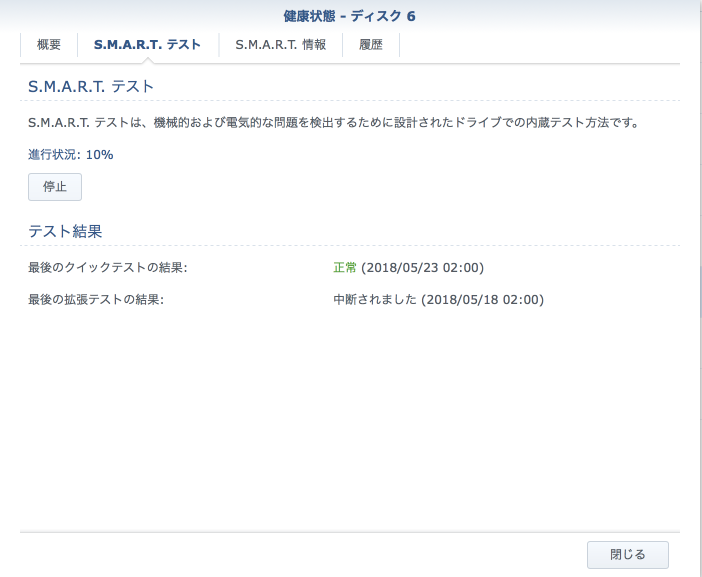This screenshot has height=577, width=702.
Task: Switch to the 概要 tab
Action: tap(49, 45)
